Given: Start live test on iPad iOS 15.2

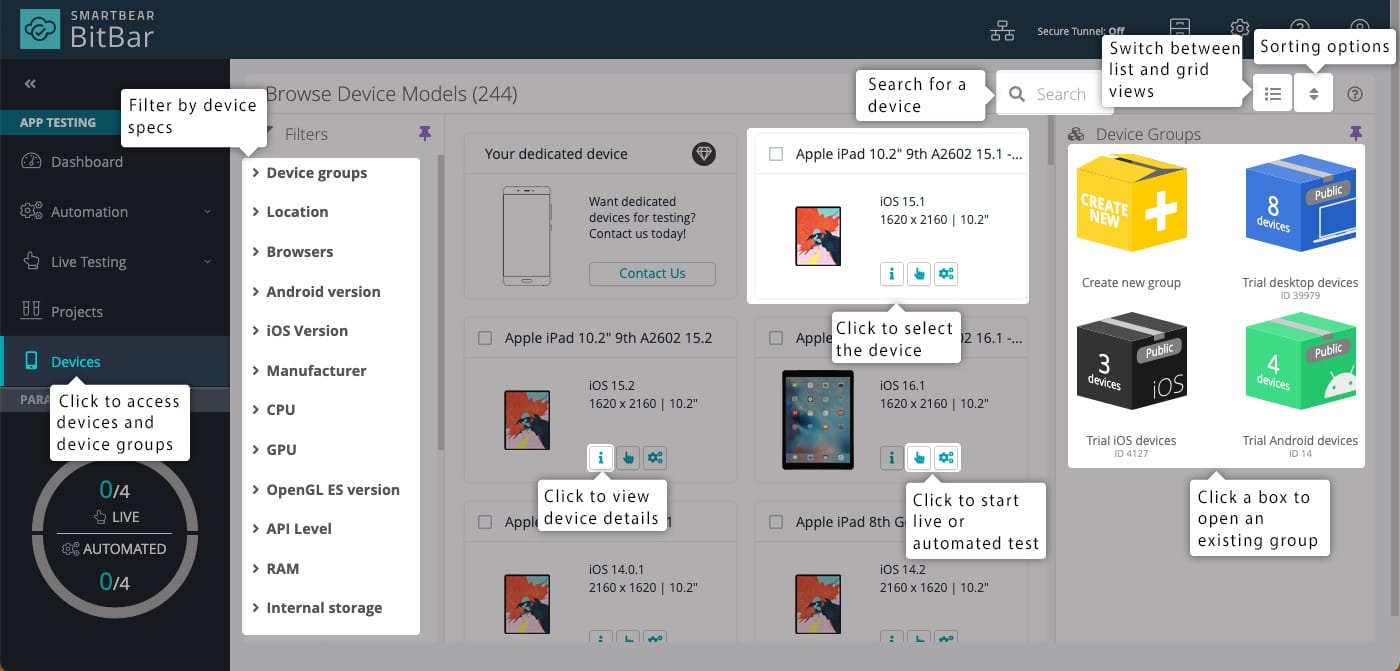Looking at the screenshot, I should pos(627,457).
